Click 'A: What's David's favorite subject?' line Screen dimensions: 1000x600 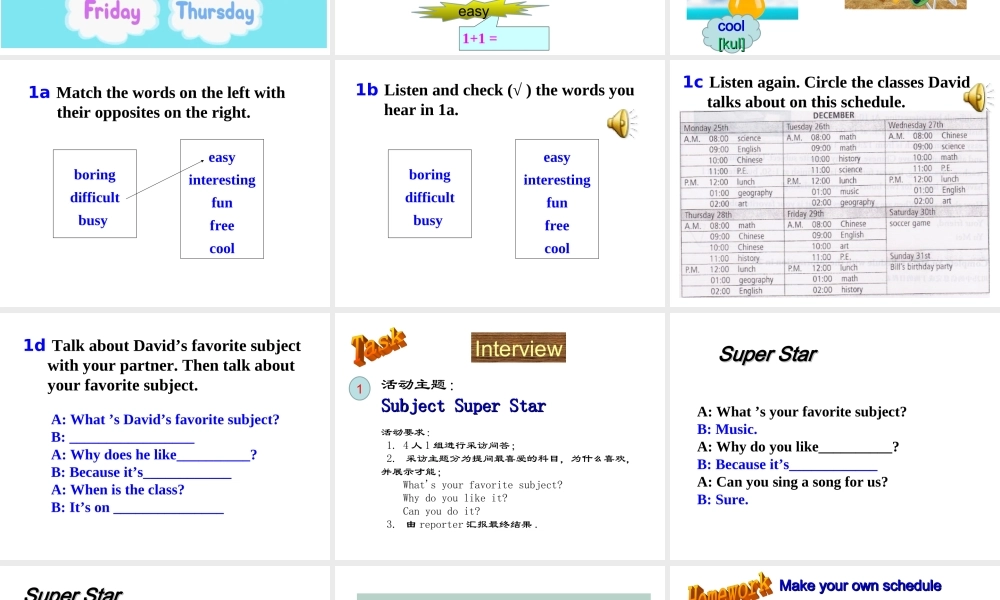pyautogui.click(x=165, y=420)
